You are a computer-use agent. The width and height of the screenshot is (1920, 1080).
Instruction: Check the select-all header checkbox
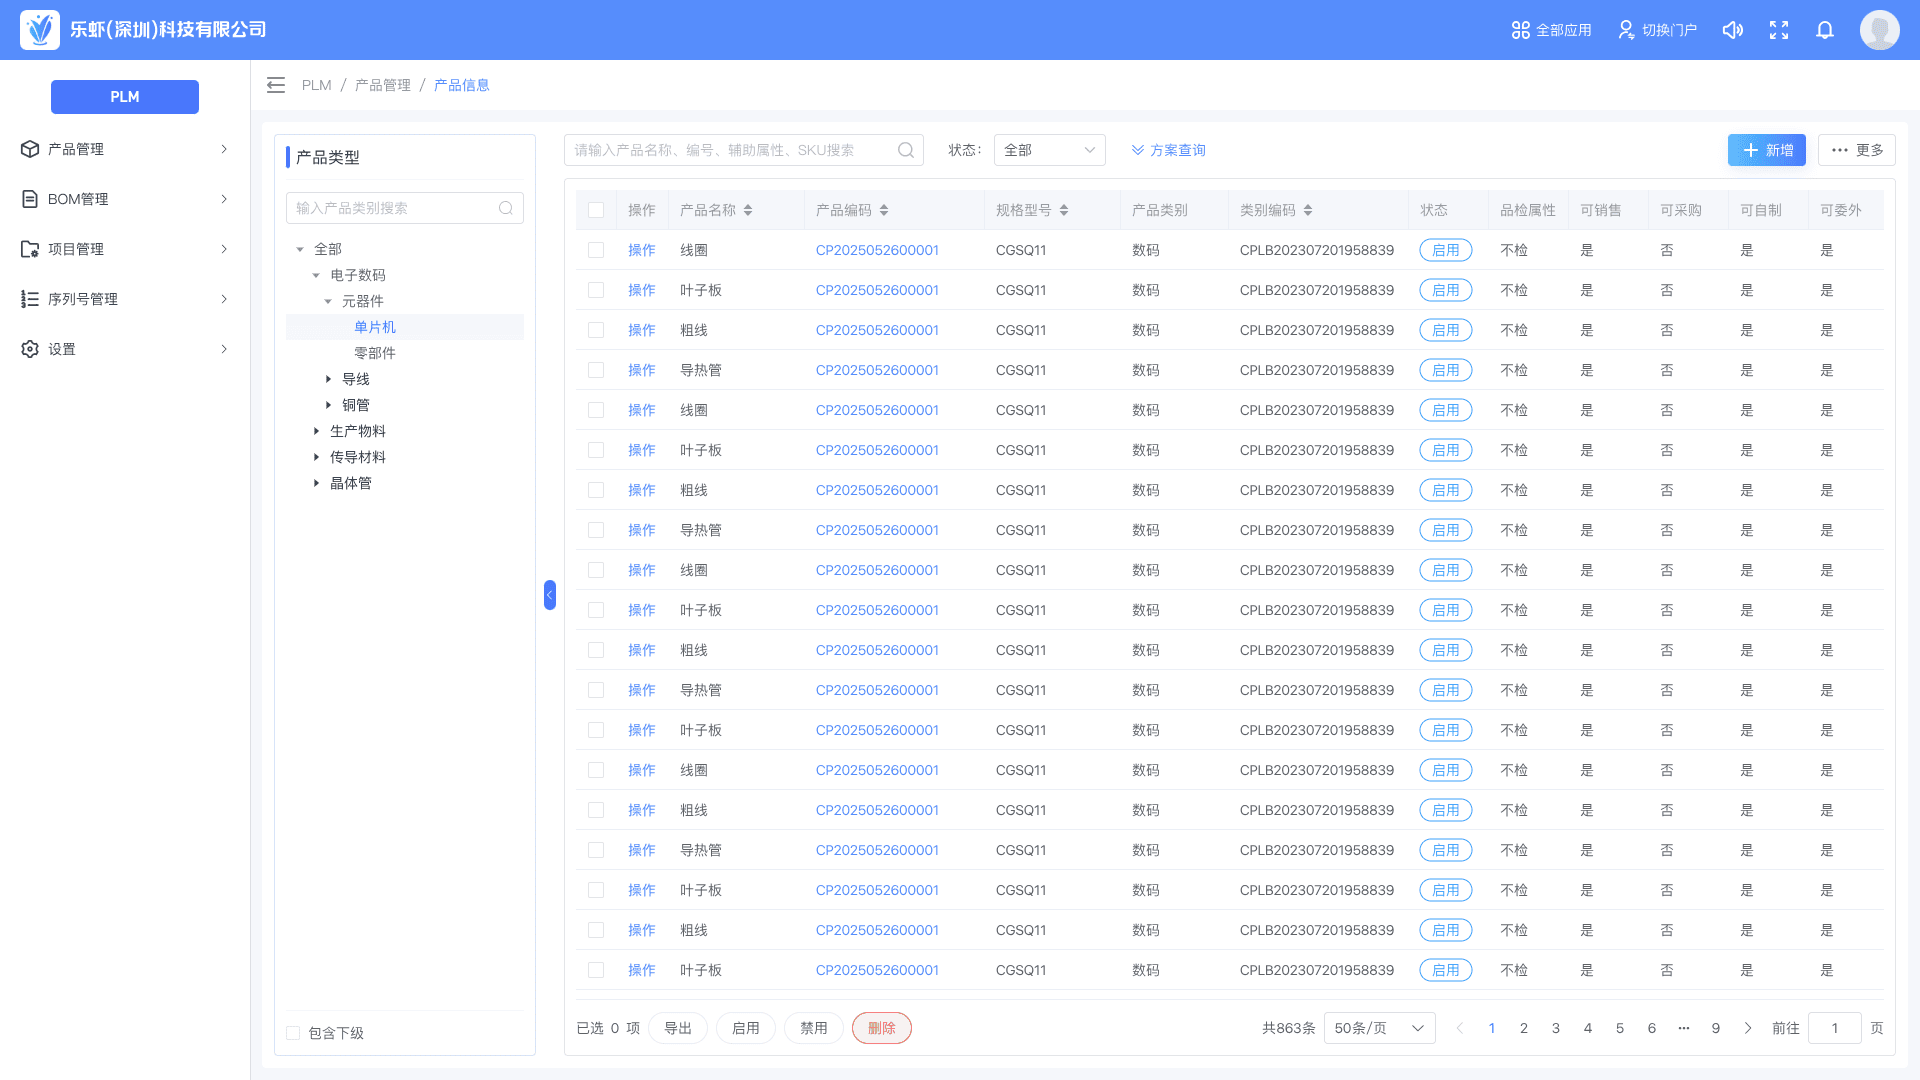(x=596, y=210)
